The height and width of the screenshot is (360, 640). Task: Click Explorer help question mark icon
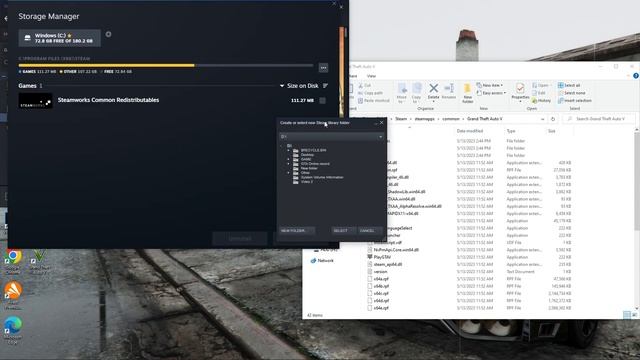636,76
